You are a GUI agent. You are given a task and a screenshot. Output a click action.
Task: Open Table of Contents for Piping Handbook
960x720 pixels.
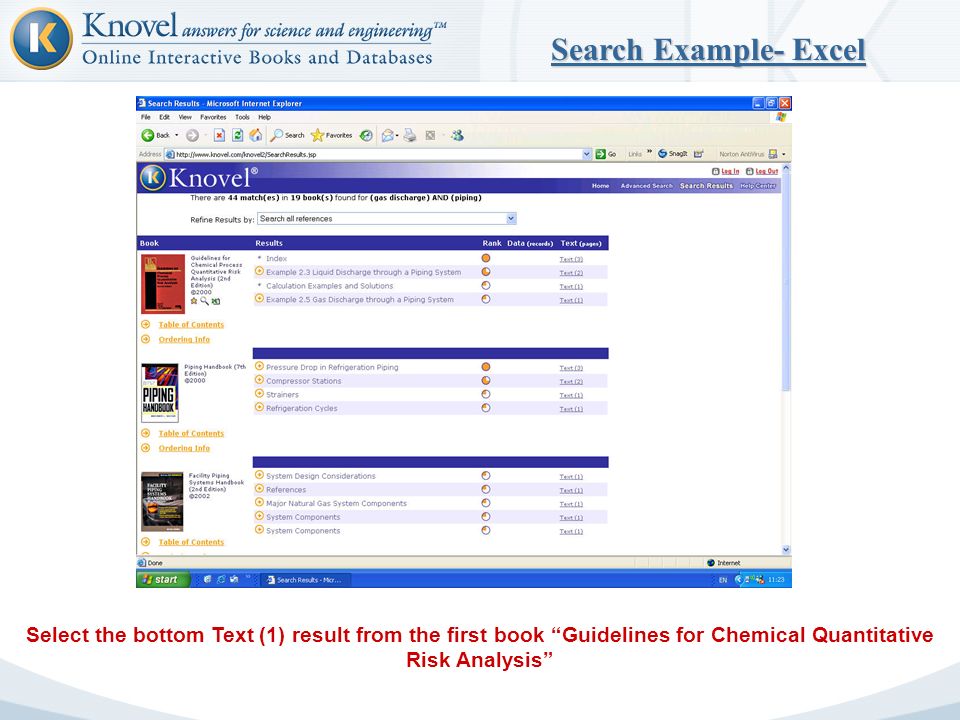(x=191, y=433)
